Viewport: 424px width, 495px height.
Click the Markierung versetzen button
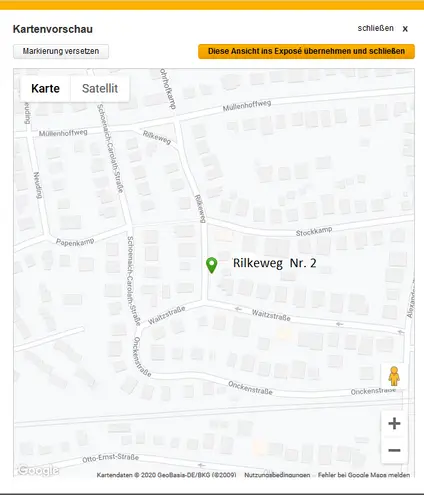61,51
